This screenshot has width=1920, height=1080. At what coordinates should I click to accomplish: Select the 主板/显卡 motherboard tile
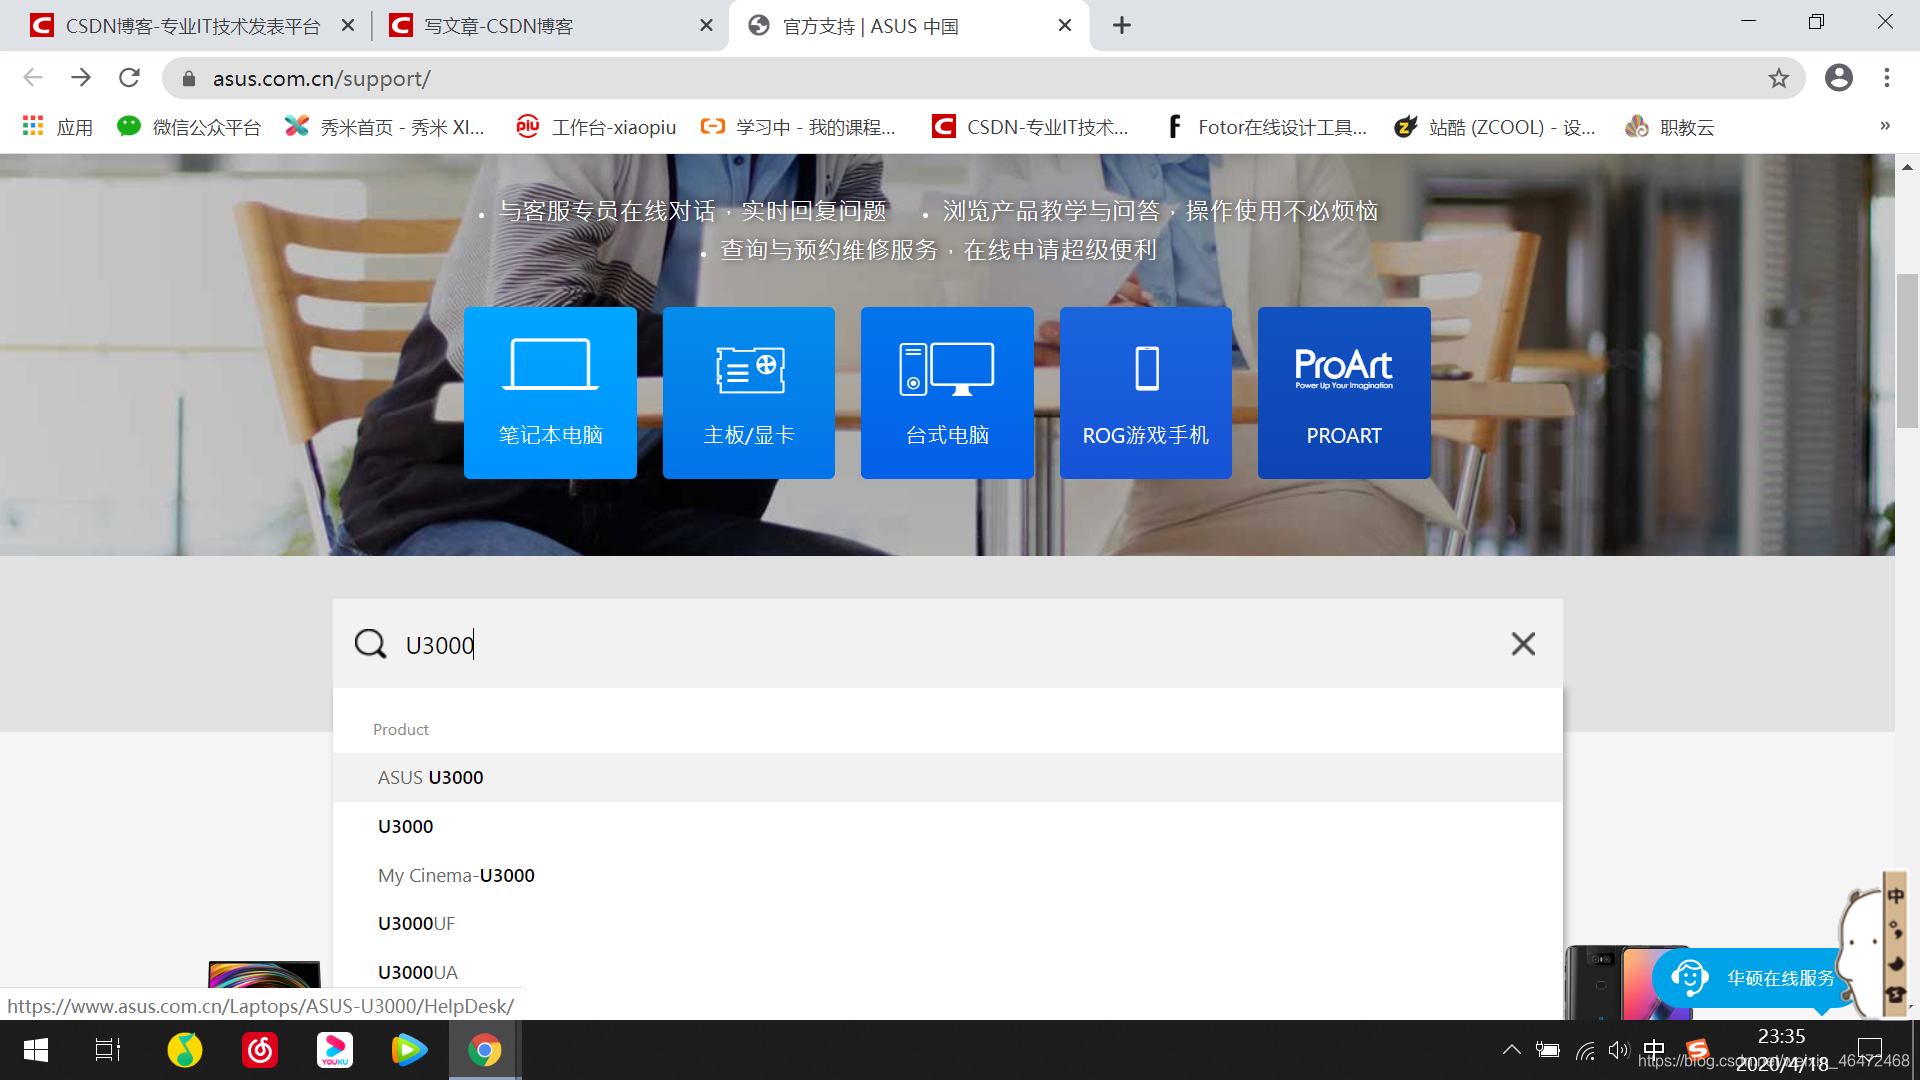point(748,393)
